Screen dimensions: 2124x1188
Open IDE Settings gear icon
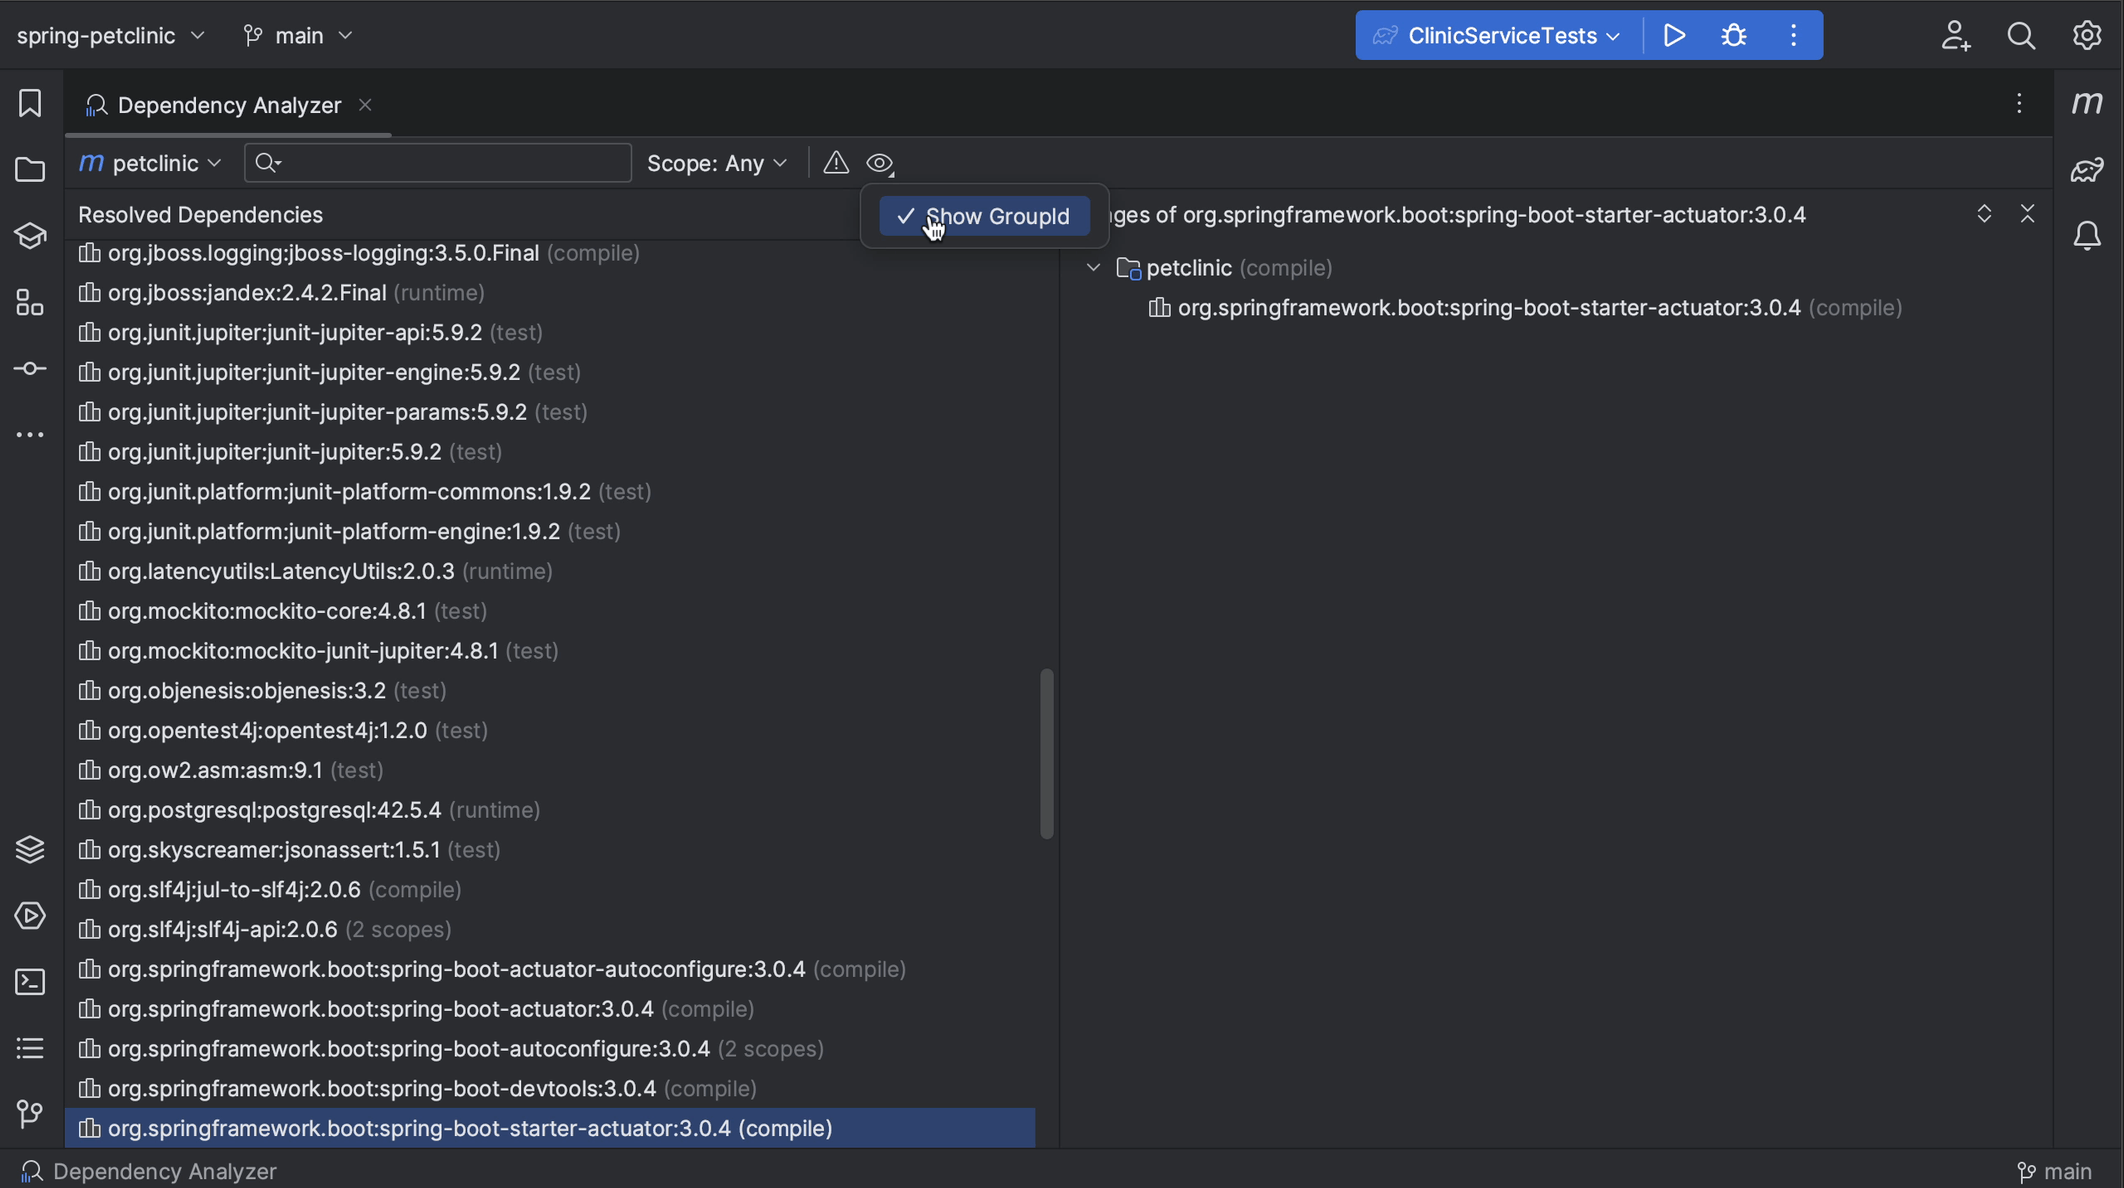tap(2088, 35)
